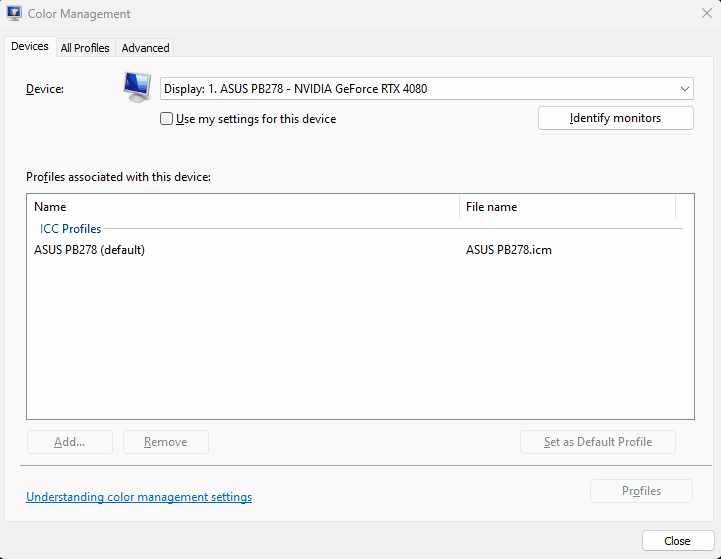
Task: Open Understanding color management settings link
Action: pyautogui.click(x=139, y=497)
